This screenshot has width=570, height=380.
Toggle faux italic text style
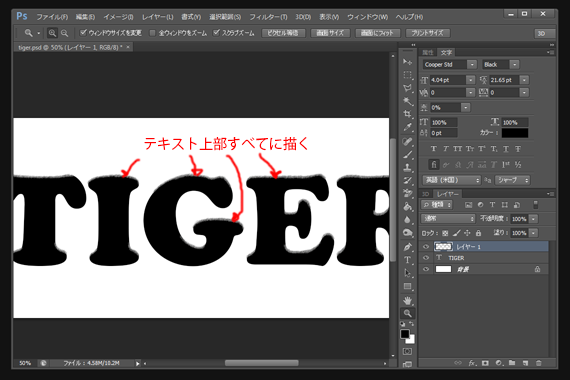point(446,149)
